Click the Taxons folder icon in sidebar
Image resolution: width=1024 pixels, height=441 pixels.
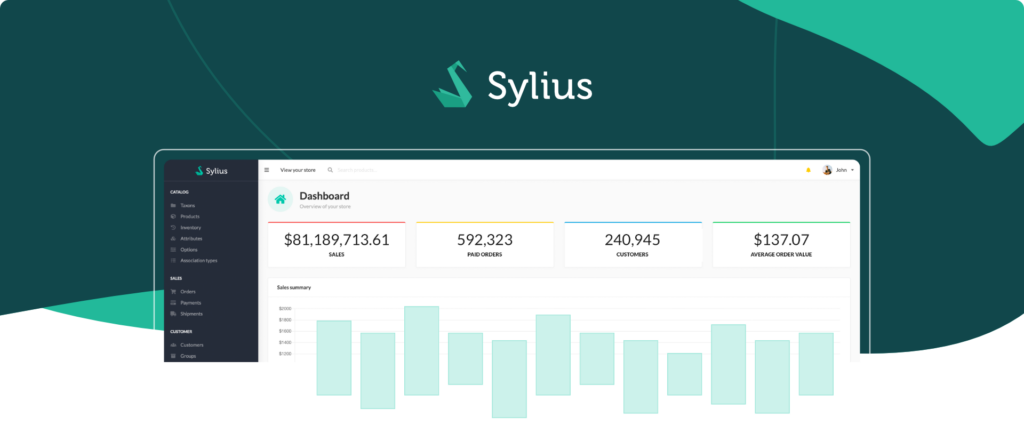(174, 206)
